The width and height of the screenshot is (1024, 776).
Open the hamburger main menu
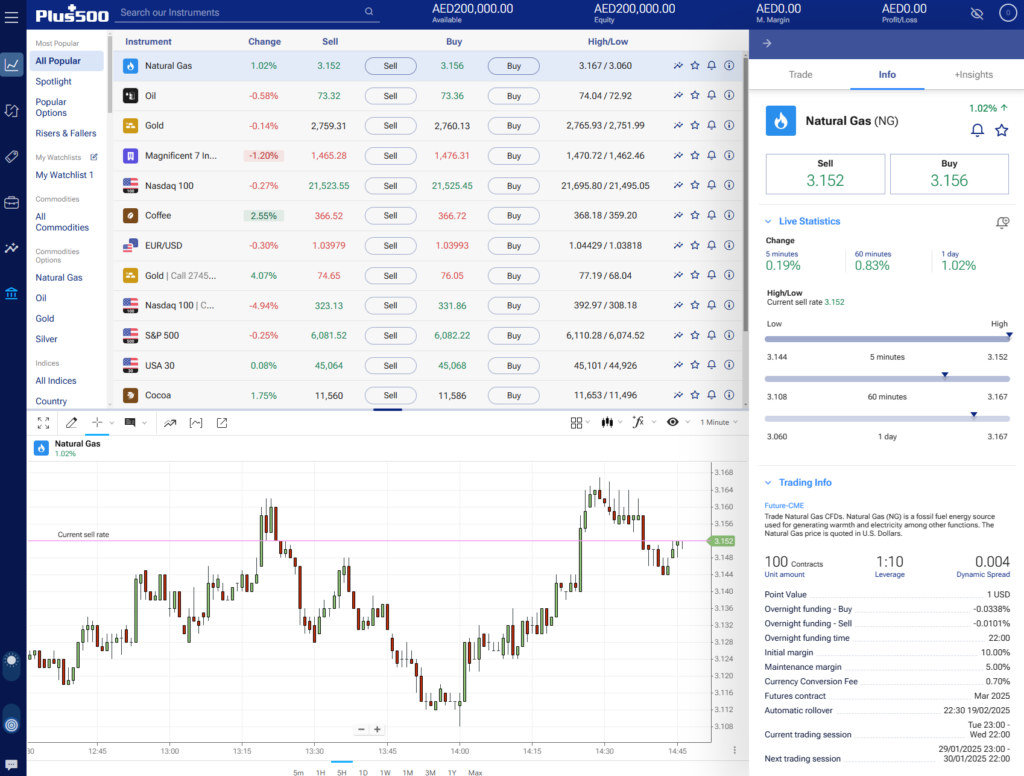click(x=11, y=17)
